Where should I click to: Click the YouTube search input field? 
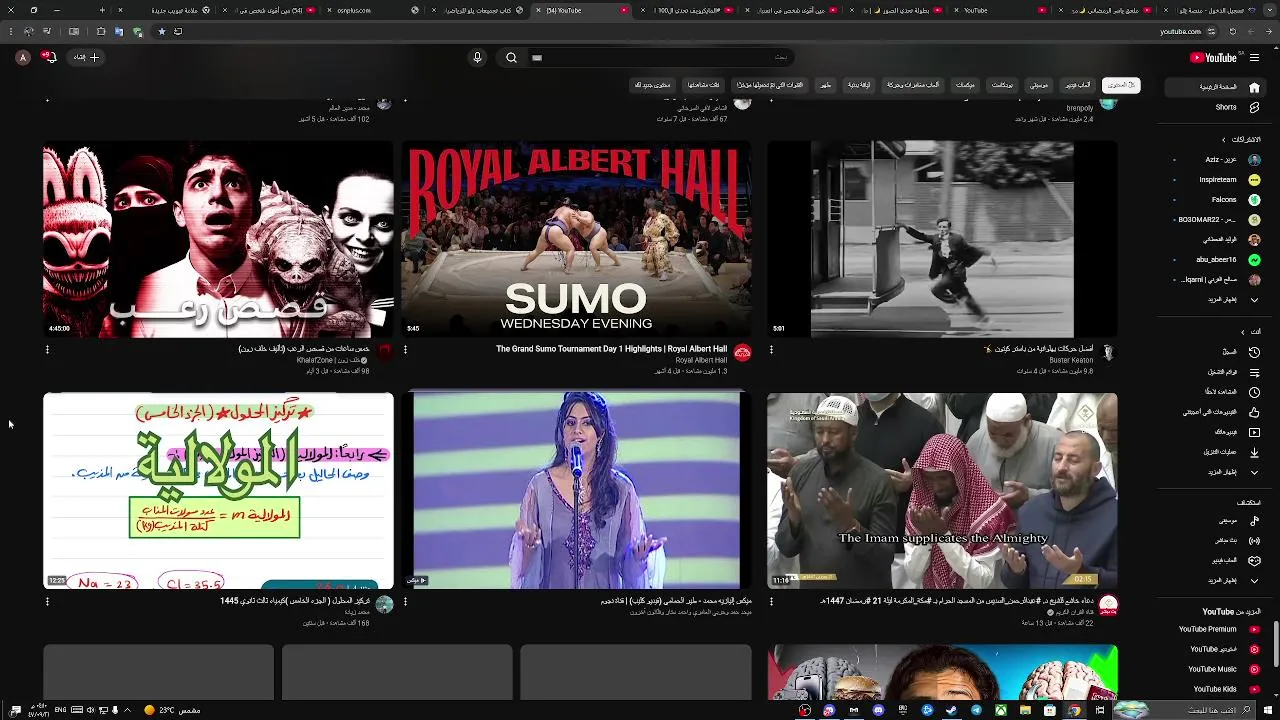click(660, 57)
